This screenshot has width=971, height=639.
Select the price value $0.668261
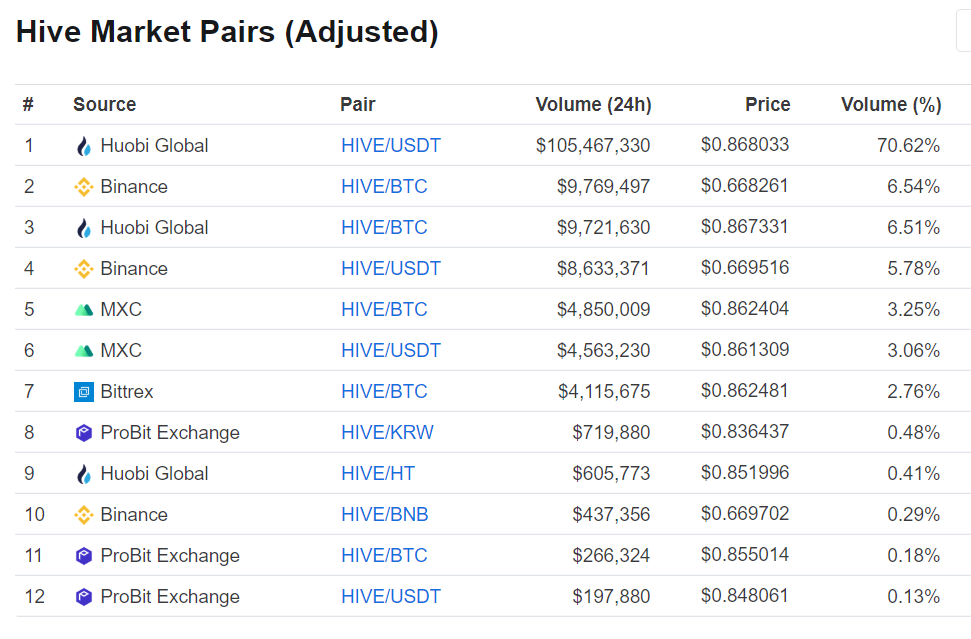[x=745, y=186]
